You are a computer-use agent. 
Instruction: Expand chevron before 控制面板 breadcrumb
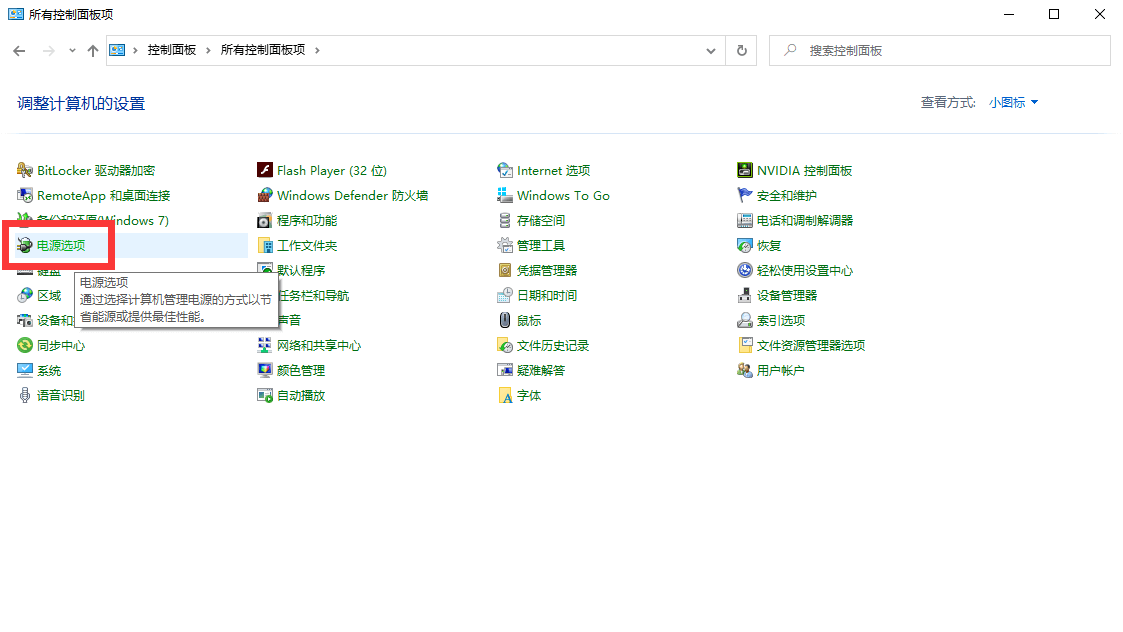(x=135, y=50)
